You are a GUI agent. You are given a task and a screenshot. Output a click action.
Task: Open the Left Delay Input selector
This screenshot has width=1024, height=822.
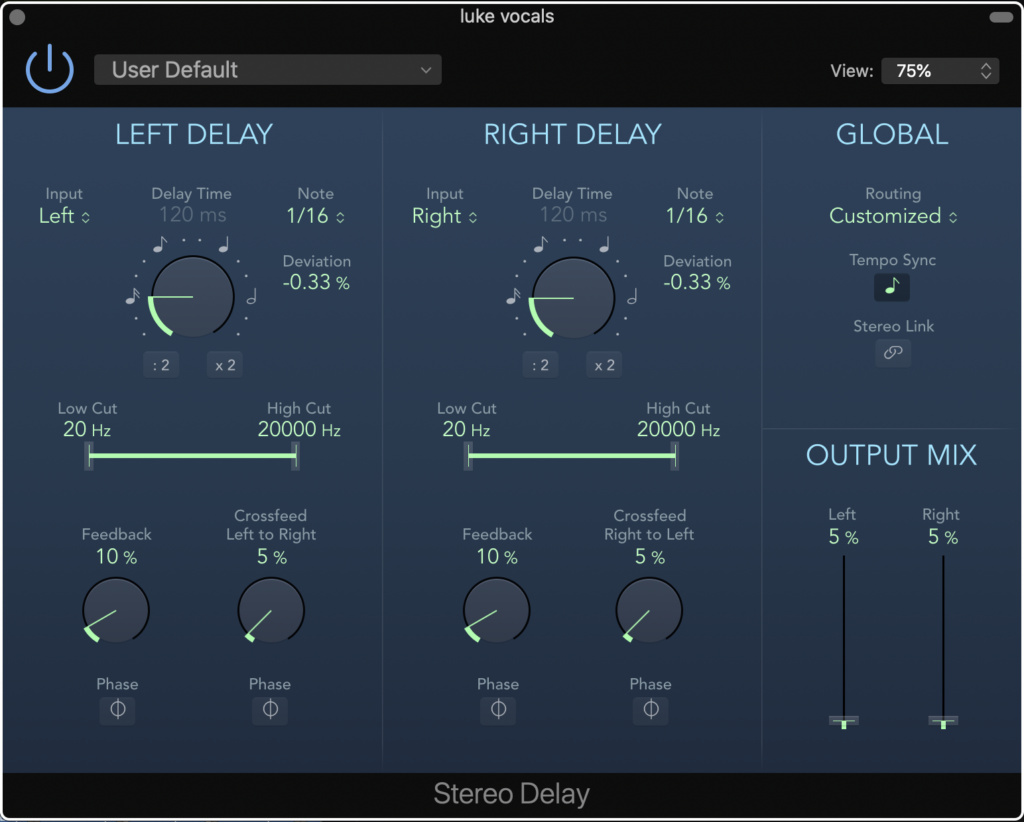click(x=64, y=215)
